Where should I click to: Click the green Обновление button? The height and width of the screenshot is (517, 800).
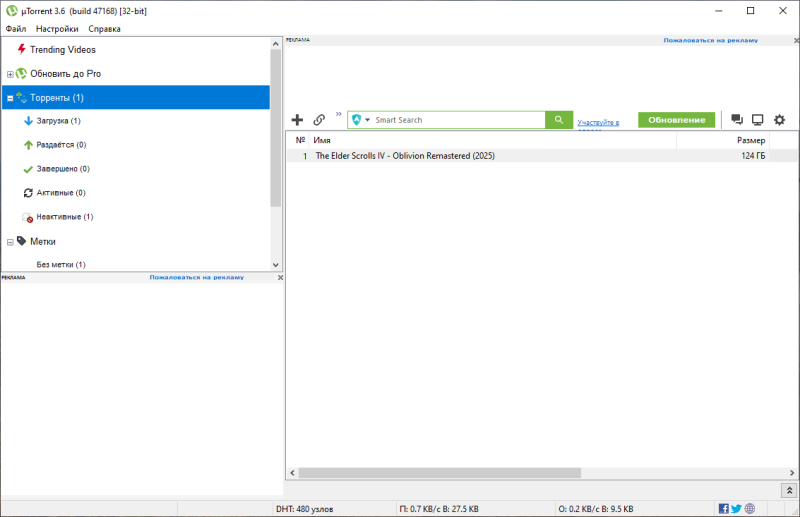click(x=677, y=120)
